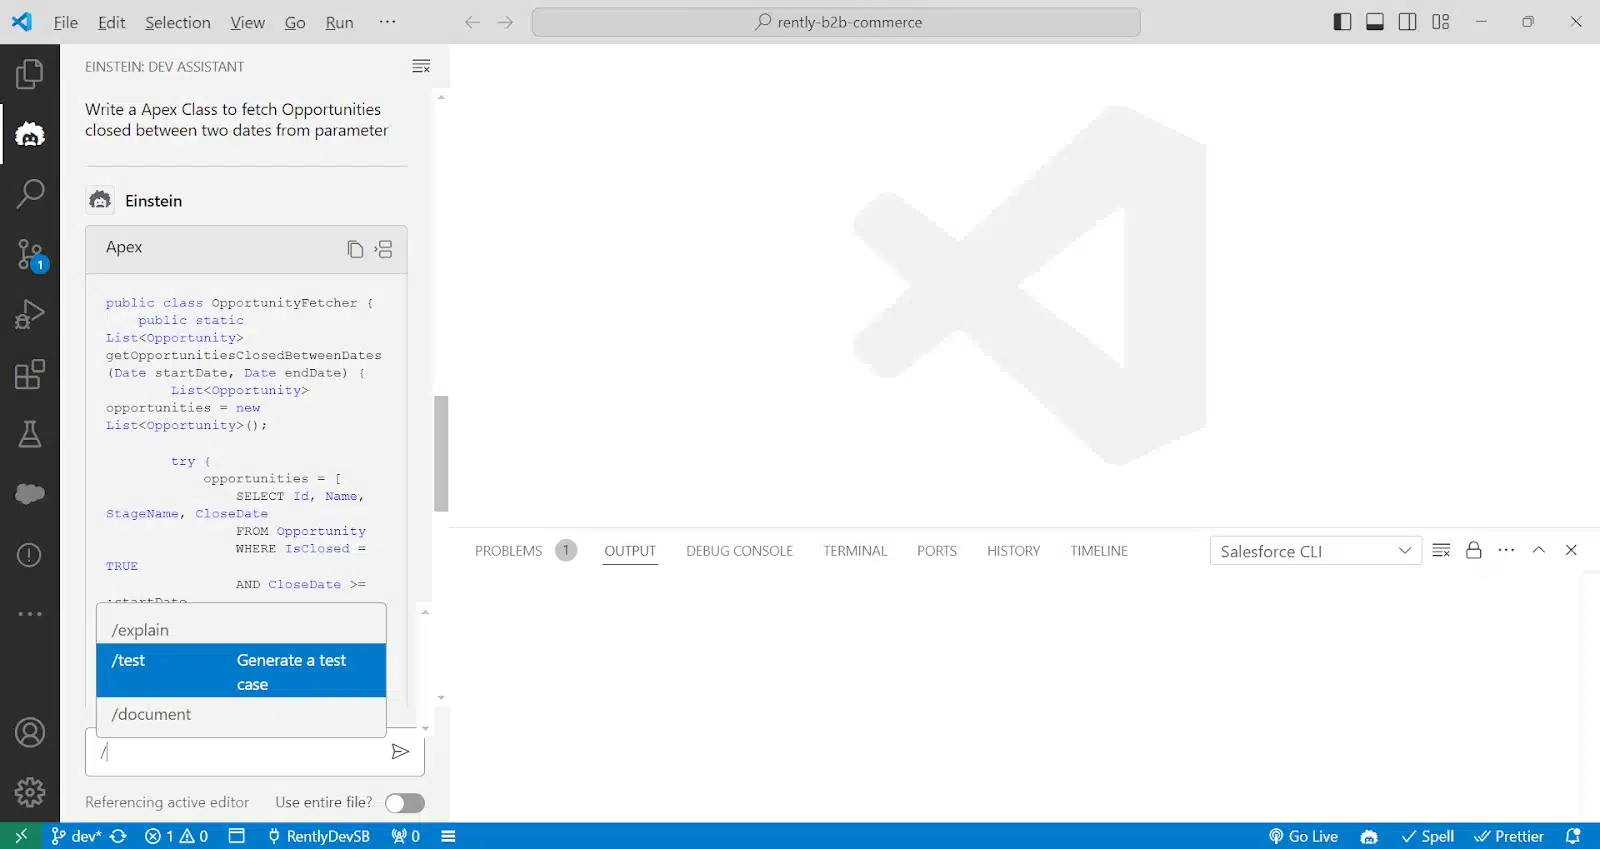The height and width of the screenshot is (849, 1600).
Task: Open the Edit menu
Action: click(111, 22)
